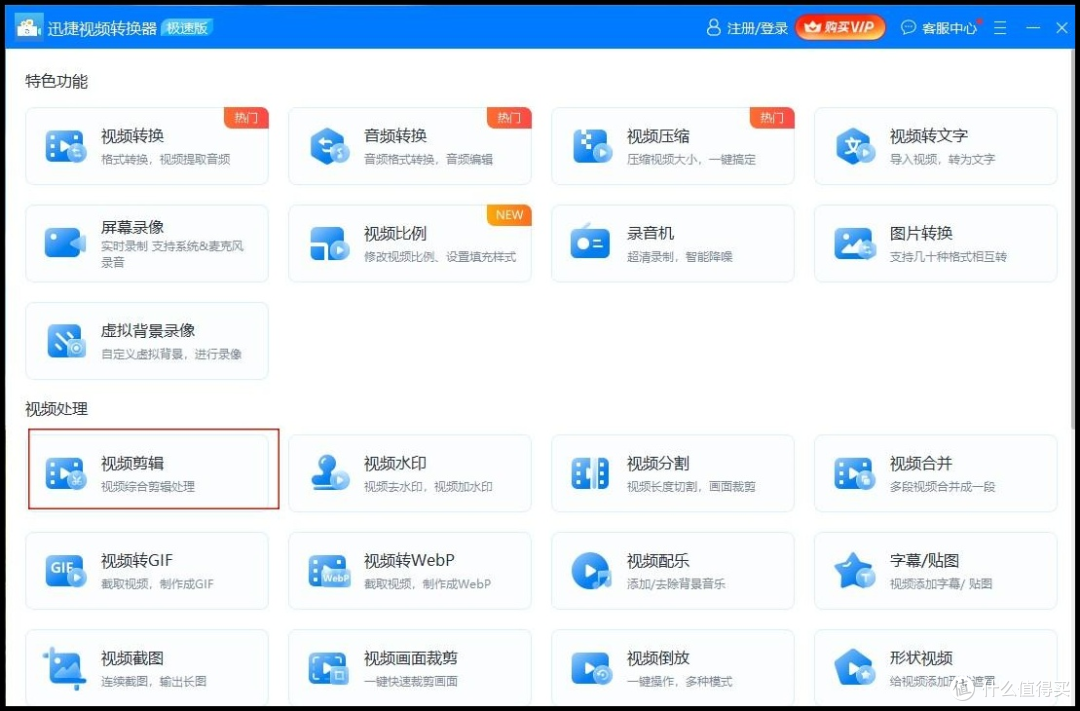Click the 录音机 radio icon

click(x=590, y=242)
